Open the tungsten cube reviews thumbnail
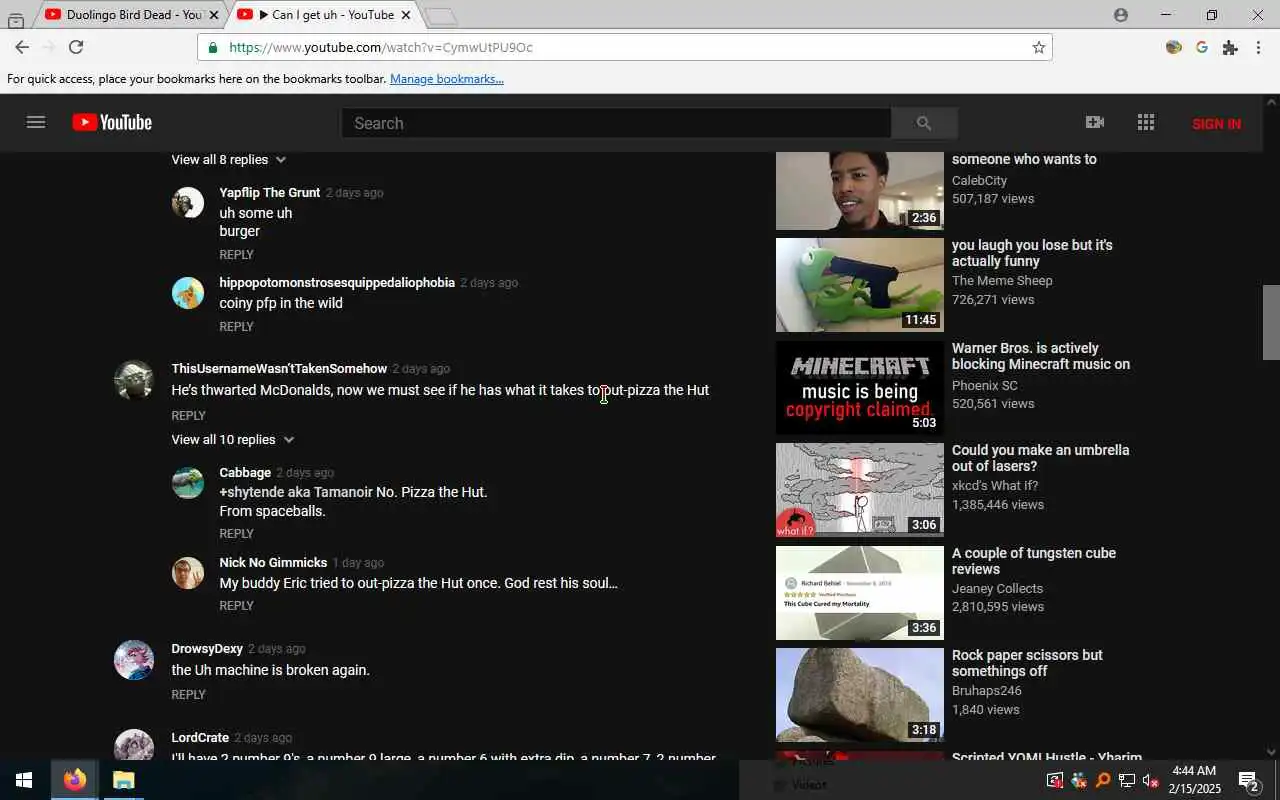This screenshot has height=800, width=1280. pyautogui.click(x=860, y=593)
